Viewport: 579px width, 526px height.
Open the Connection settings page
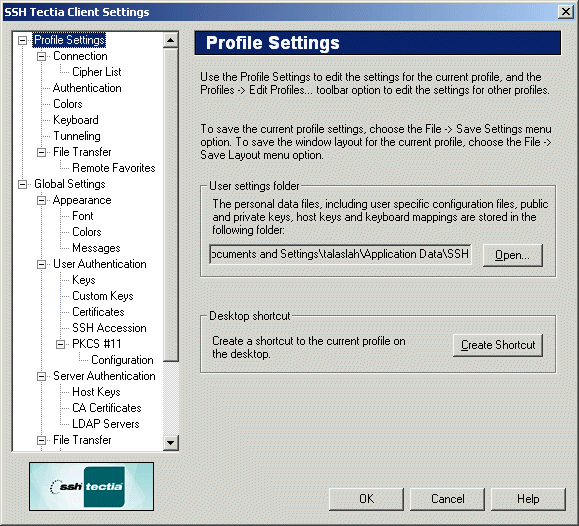coord(80,56)
